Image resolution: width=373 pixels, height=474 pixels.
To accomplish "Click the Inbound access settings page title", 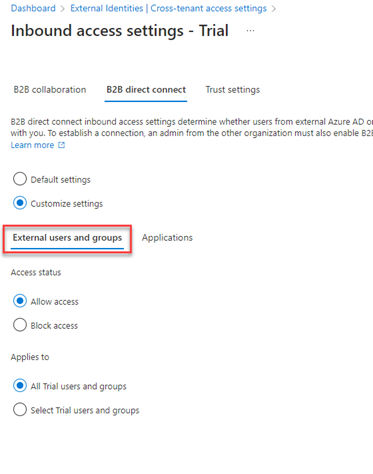I will click(120, 31).
